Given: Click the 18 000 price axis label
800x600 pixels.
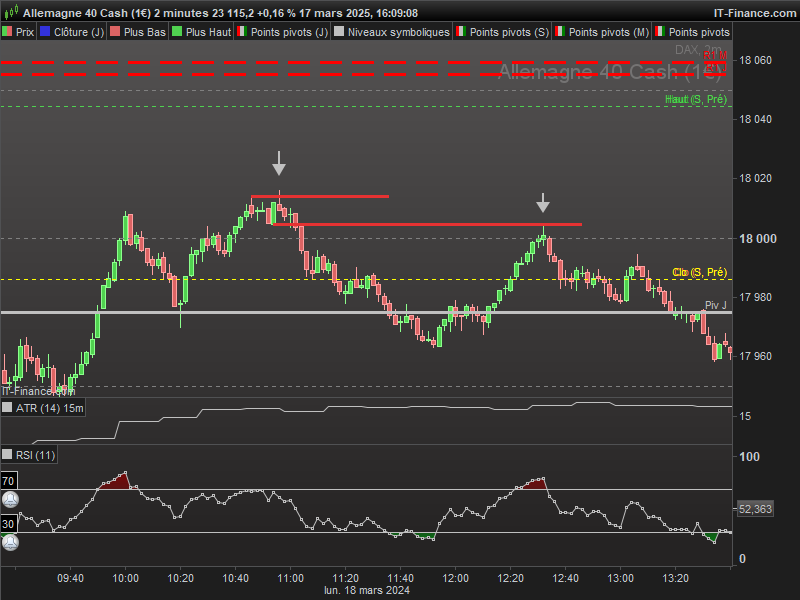Looking at the screenshot, I should (x=758, y=239).
